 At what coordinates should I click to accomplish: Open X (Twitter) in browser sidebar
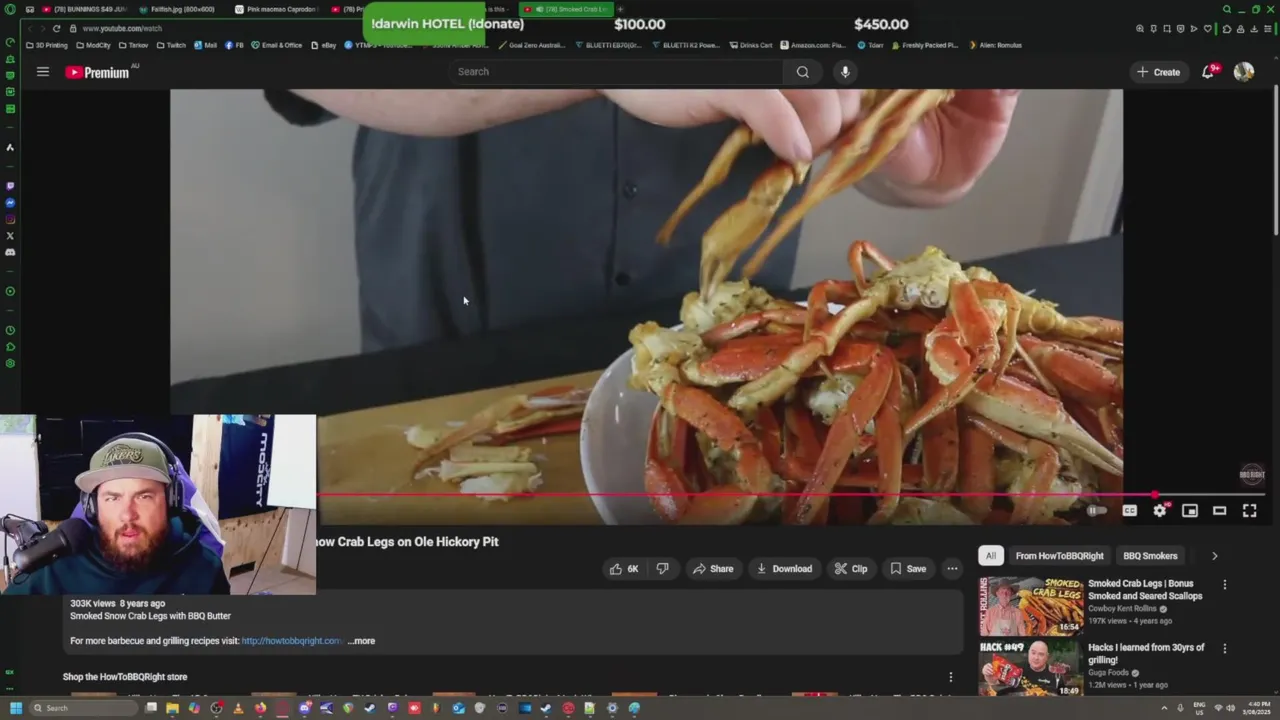(10, 236)
